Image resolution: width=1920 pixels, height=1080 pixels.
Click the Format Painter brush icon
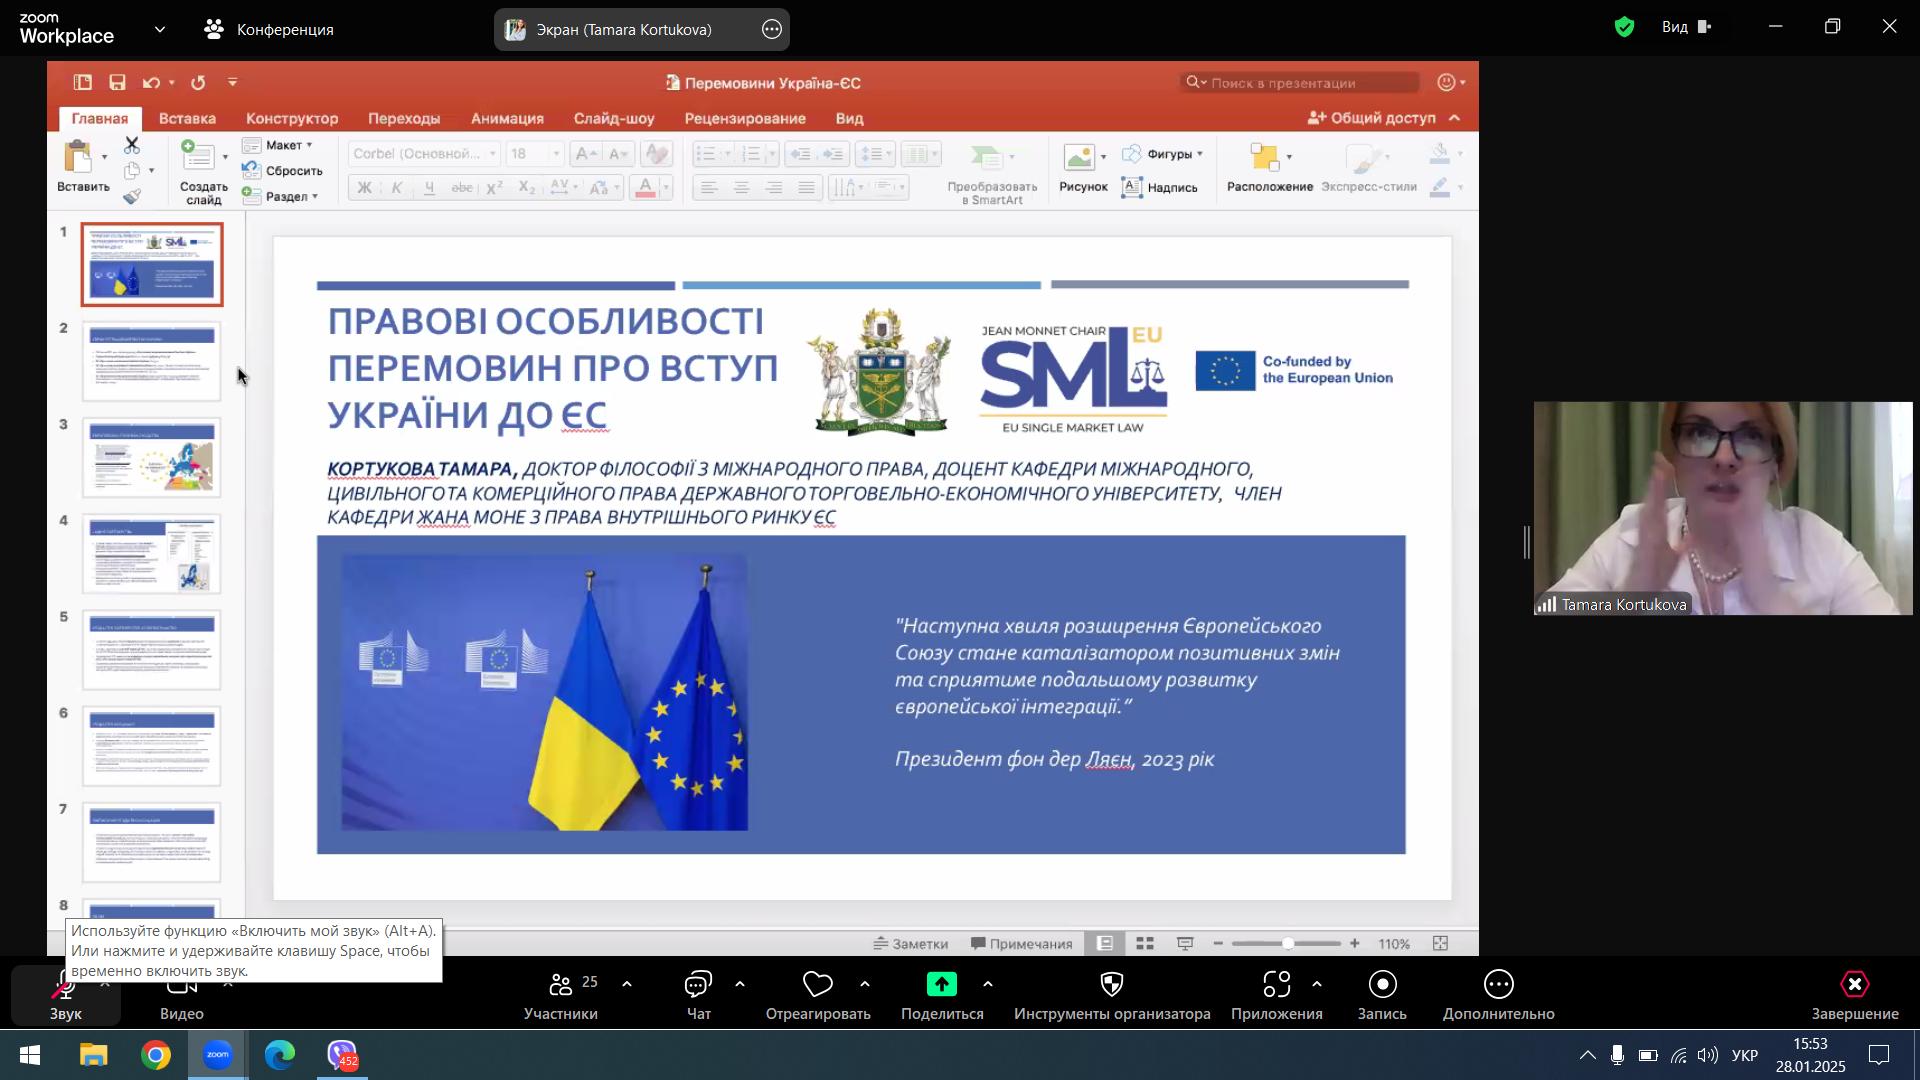click(132, 196)
